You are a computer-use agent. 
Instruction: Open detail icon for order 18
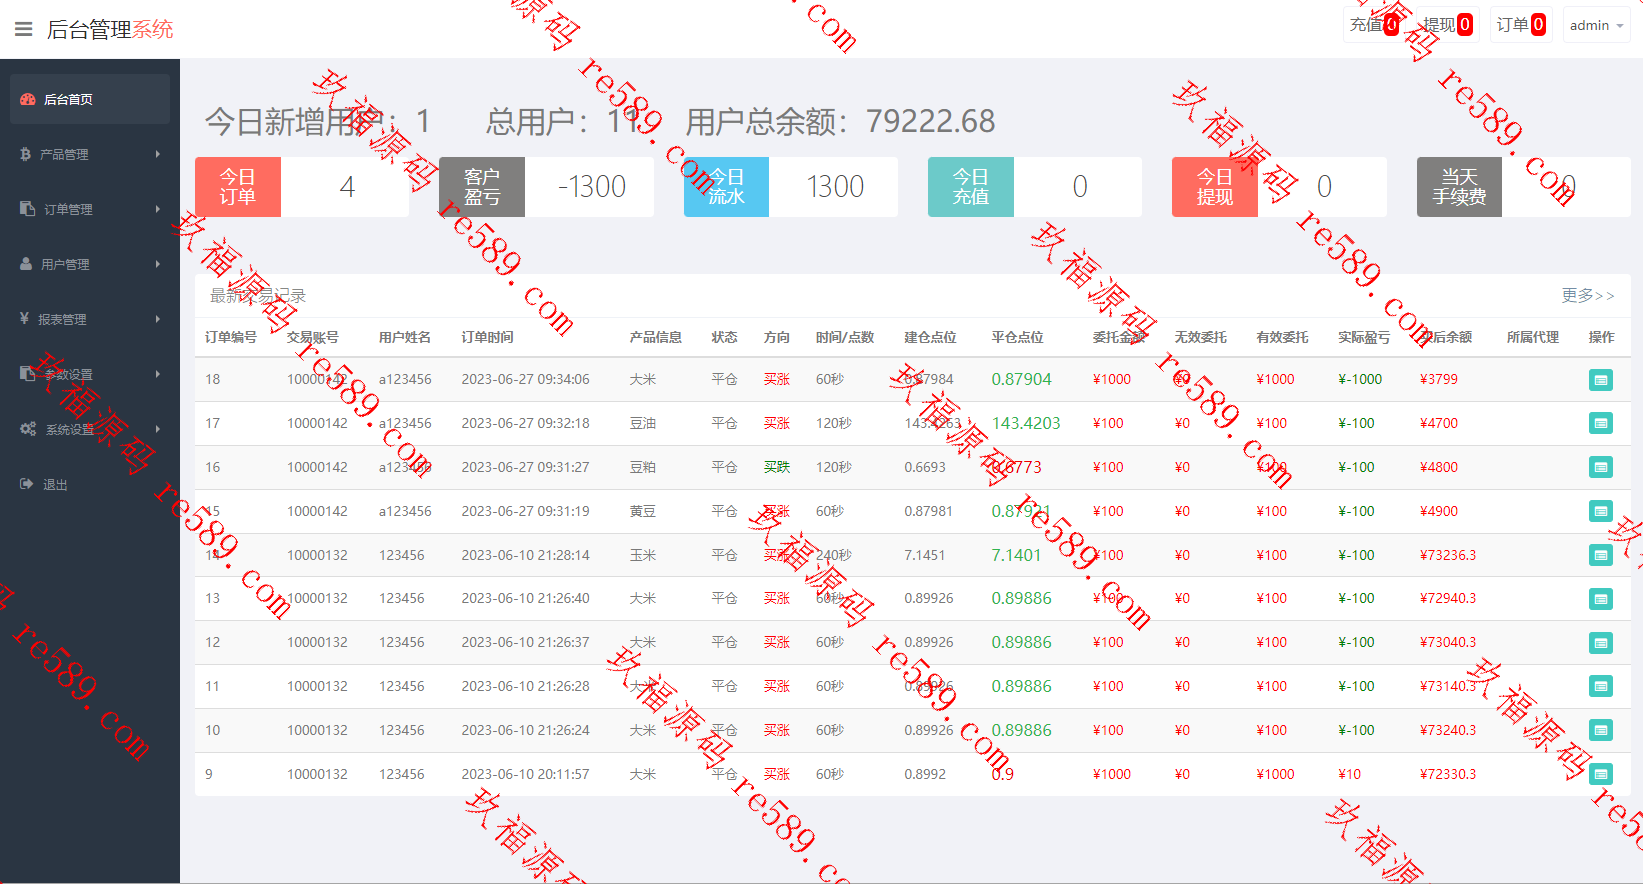point(1601,380)
